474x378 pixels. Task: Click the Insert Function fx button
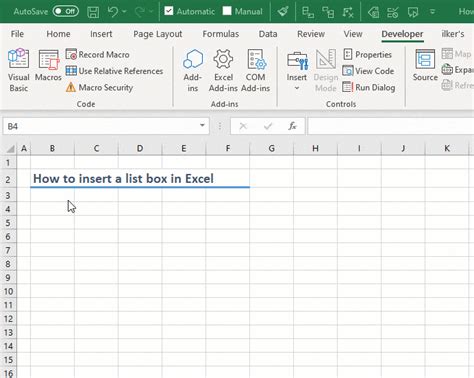click(292, 126)
